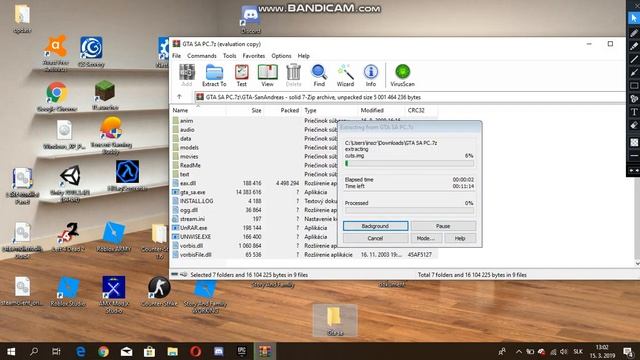Image resolution: width=640 pixels, height=360 pixels.
Task: Run VirusScan from the WinRAR toolbar
Action: [402, 75]
